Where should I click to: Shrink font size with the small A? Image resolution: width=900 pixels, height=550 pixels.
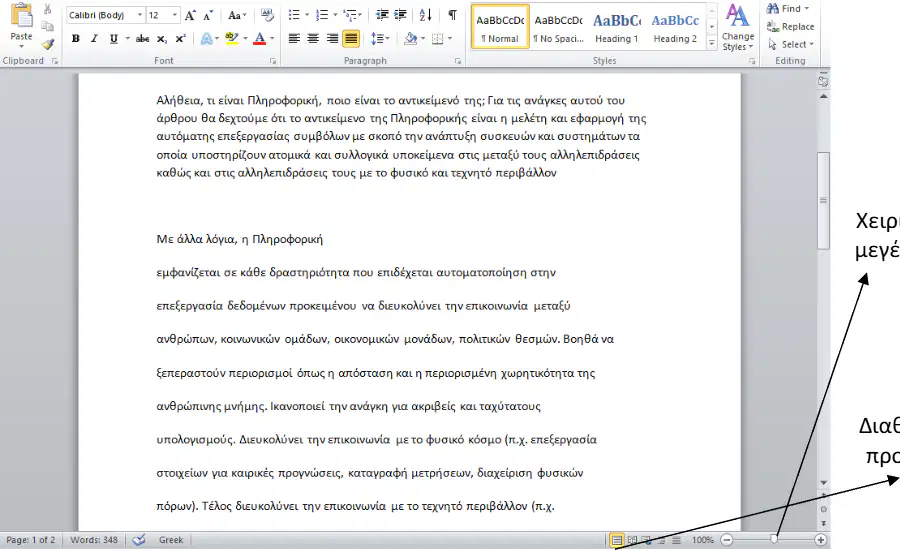pos(208,16)
